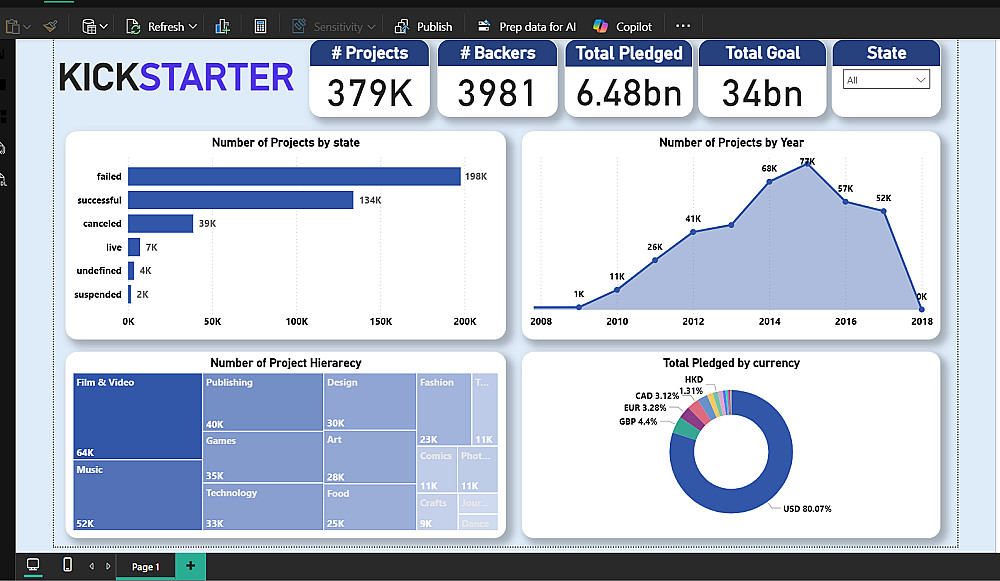Click 'Number of Project Hierarecy' title
This screenshot has width=1000, height=581.
(286, 363)
